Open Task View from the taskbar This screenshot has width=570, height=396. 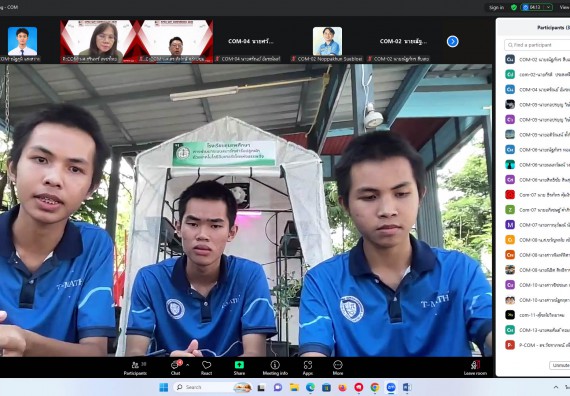point(261,388)
